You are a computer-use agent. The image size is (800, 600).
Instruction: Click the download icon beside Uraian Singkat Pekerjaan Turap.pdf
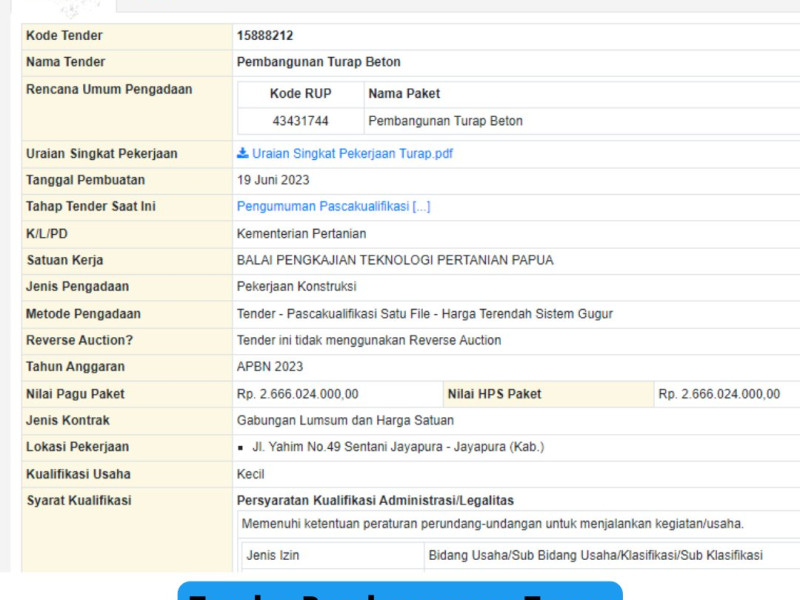click(242, 154)
